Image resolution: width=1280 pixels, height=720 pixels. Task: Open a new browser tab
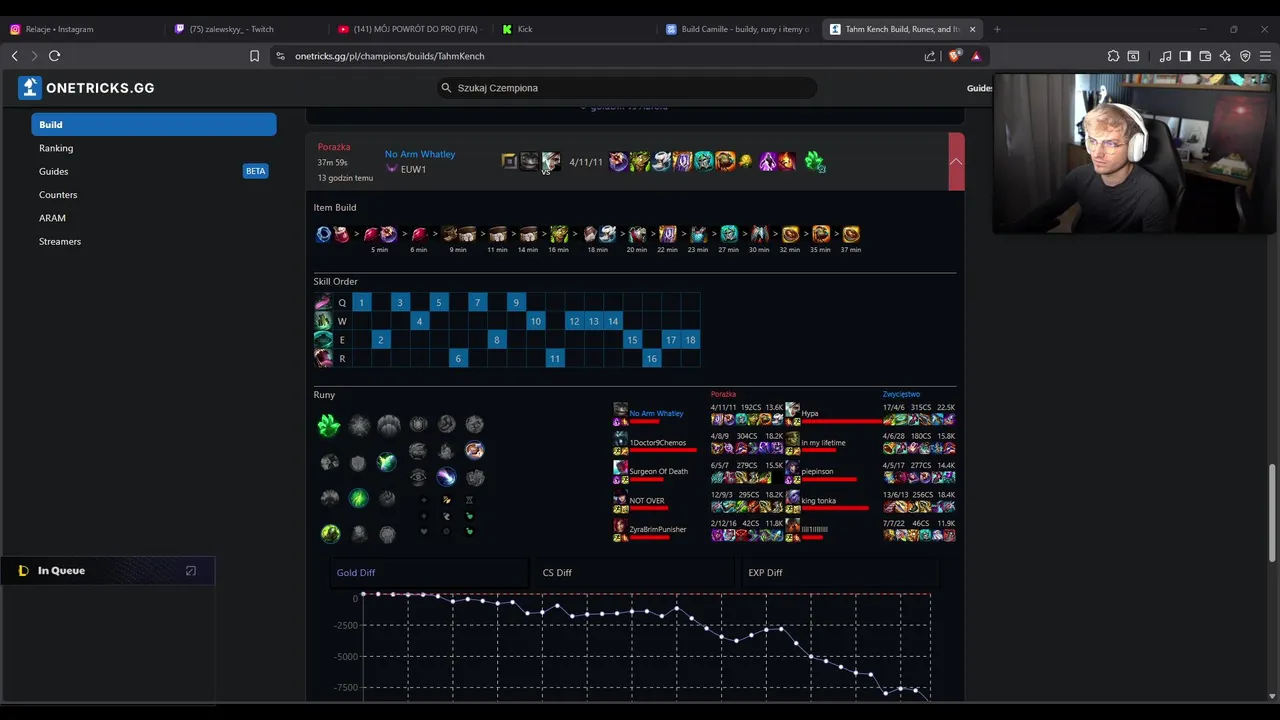coord(997,29)
